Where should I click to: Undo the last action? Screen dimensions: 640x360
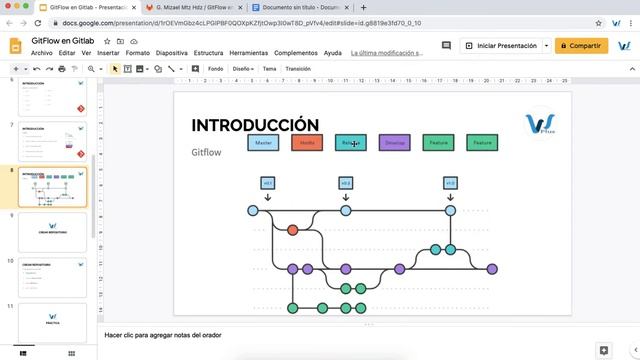point(37,69)
